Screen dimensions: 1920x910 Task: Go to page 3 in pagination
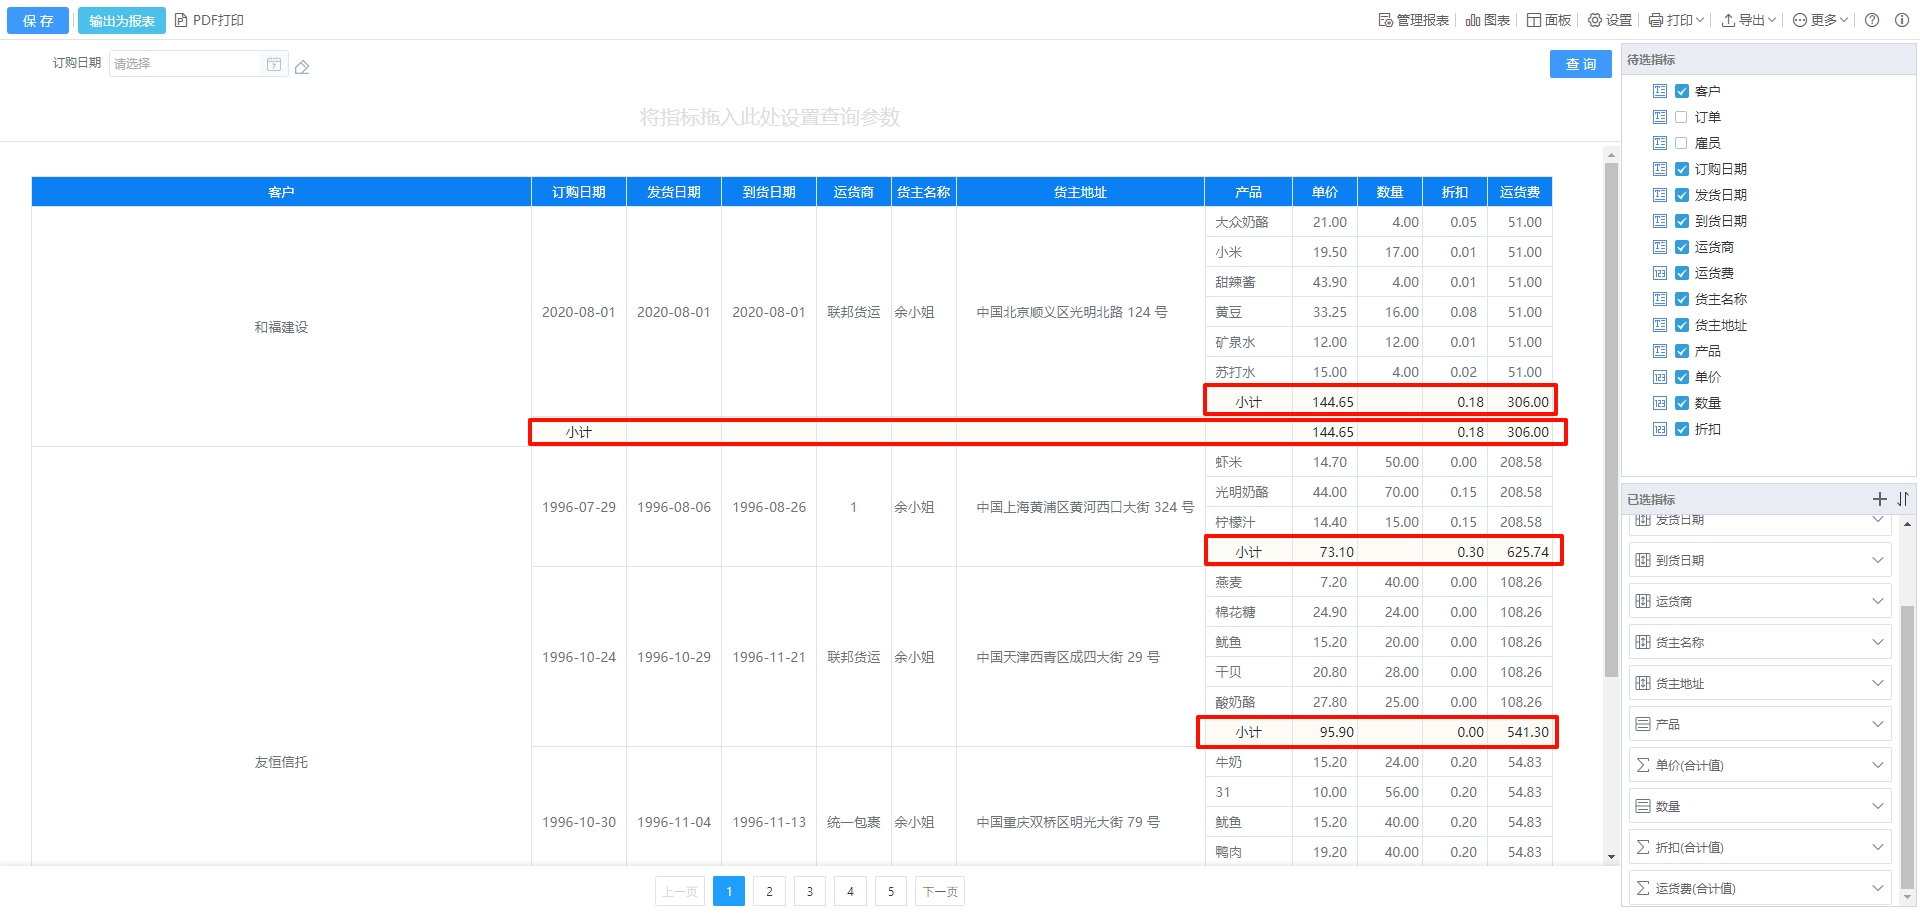coord(810,891)
